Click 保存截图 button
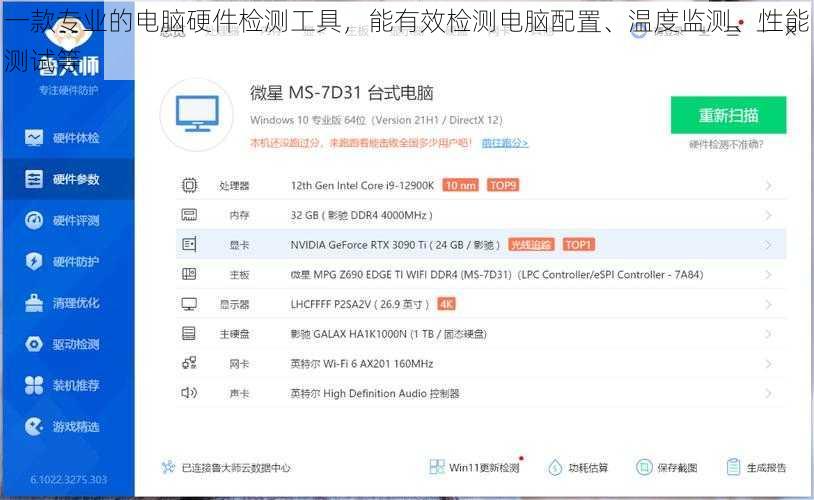814x500 pixels. (x=667, y=467)
